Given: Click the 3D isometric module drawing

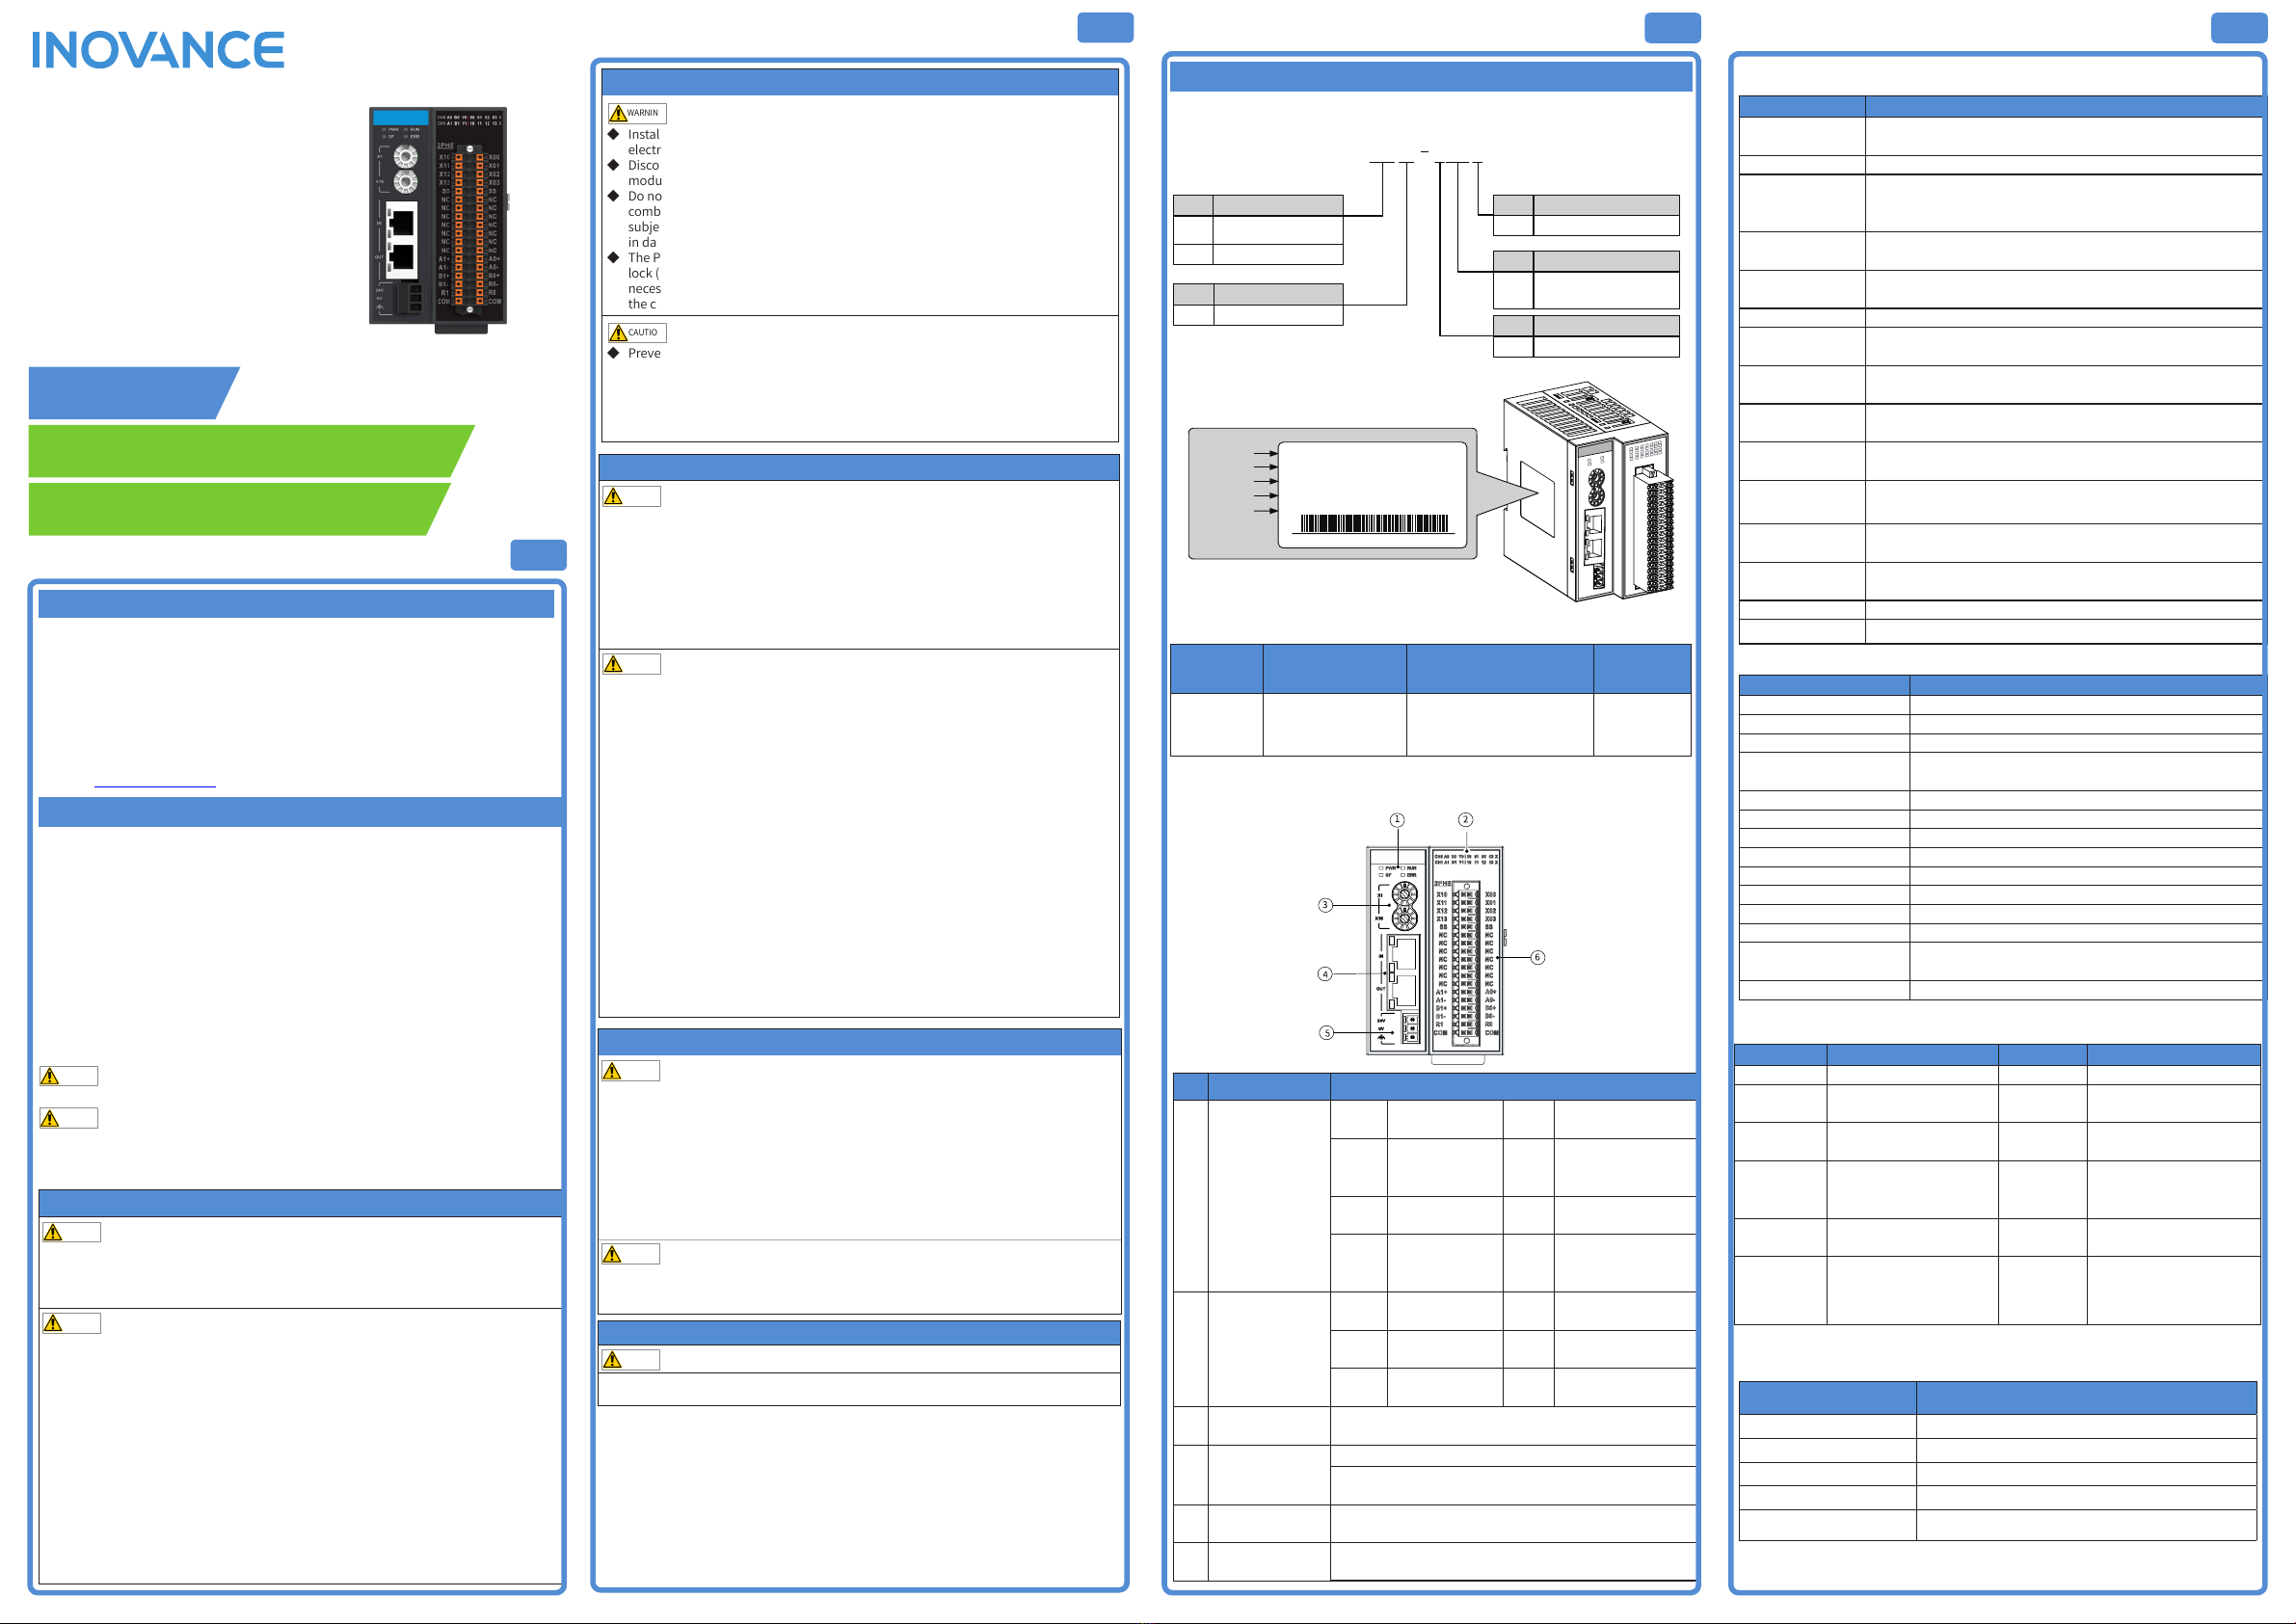Looking at the screenshot, I should point(1588,490).
